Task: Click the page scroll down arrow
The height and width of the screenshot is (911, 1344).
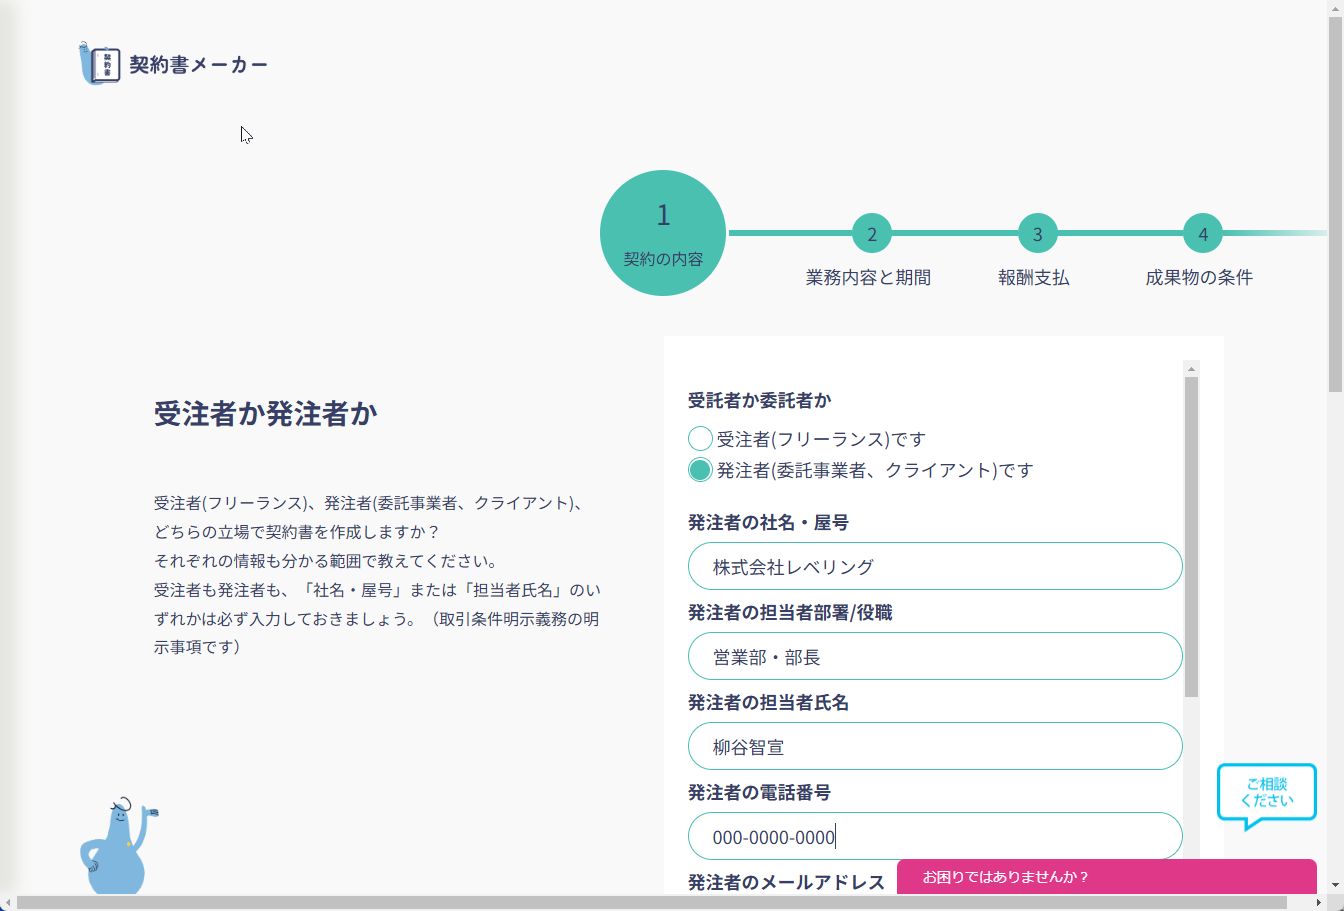Action: 1336,886
